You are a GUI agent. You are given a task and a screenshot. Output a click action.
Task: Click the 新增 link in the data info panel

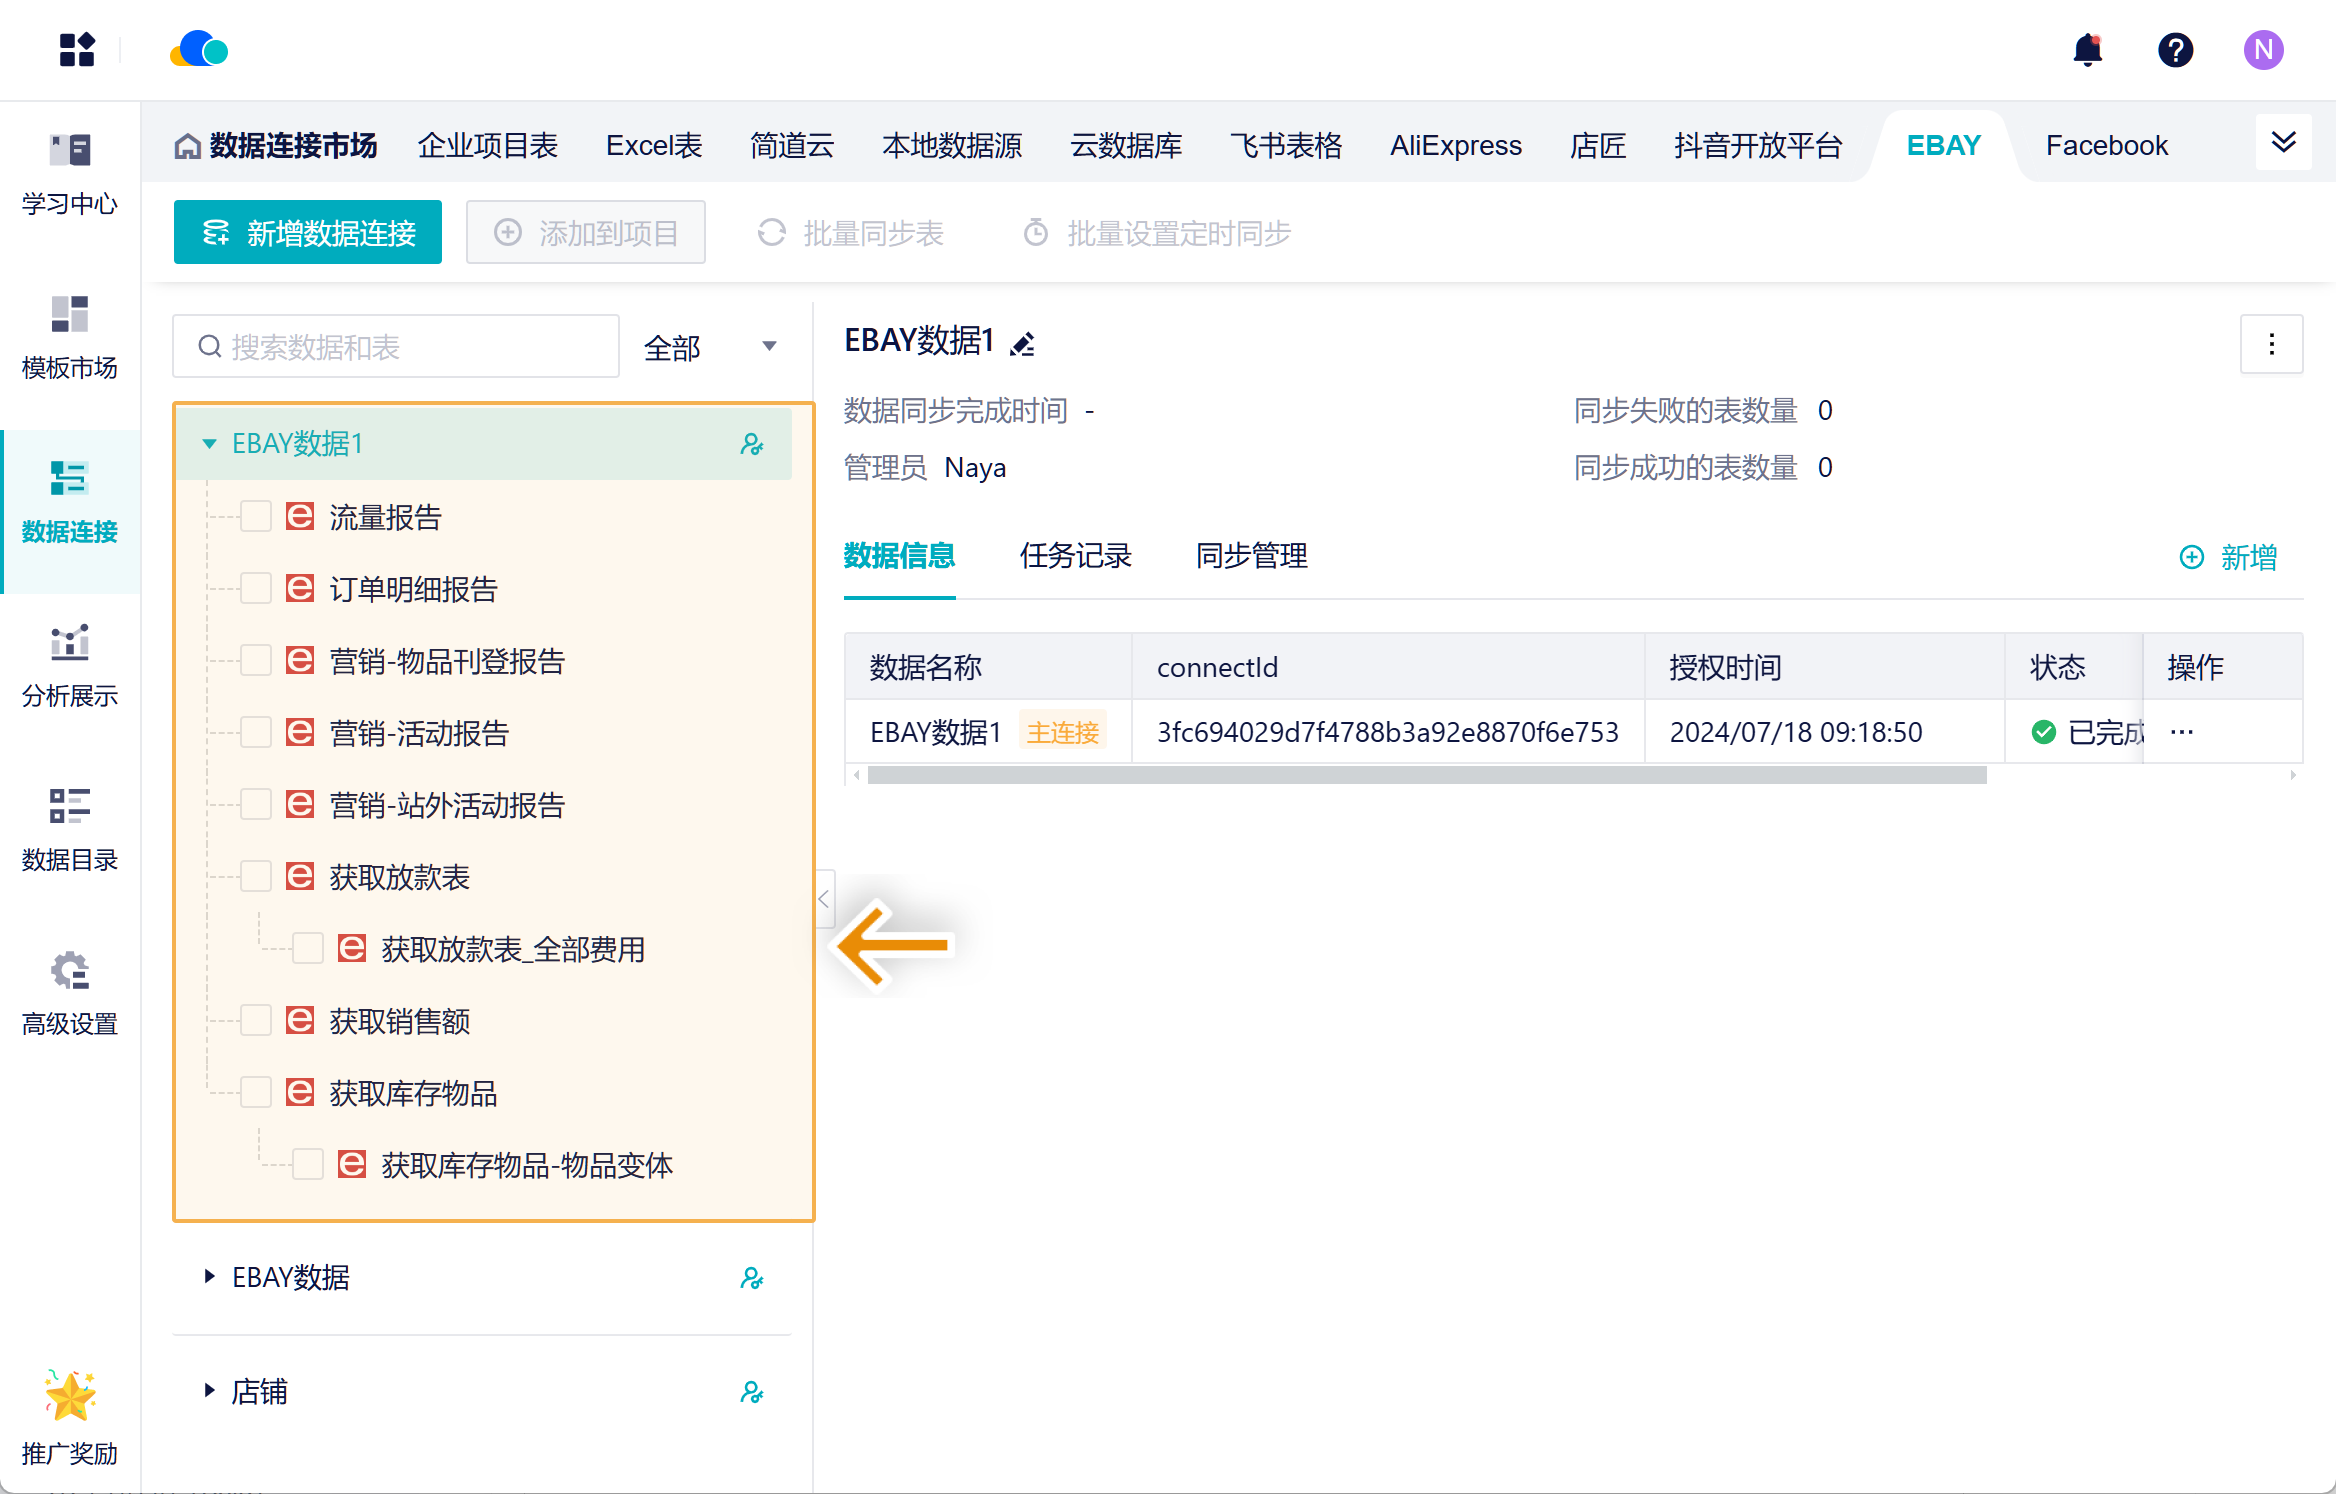coord(2229,557)
